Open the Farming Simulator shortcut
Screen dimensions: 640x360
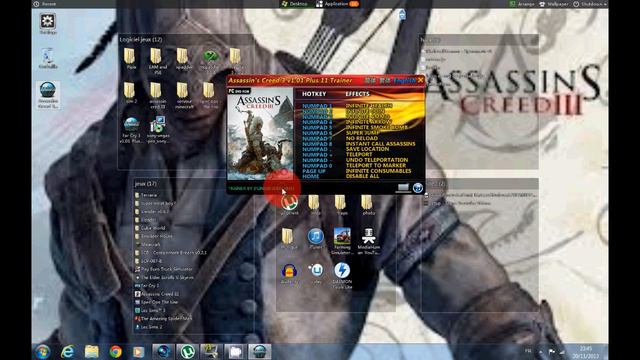click(342, 241)
